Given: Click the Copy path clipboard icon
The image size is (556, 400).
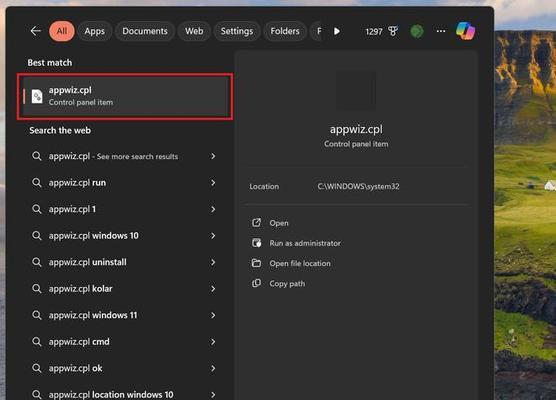Looking at the screenshot, I should (256, 283).
